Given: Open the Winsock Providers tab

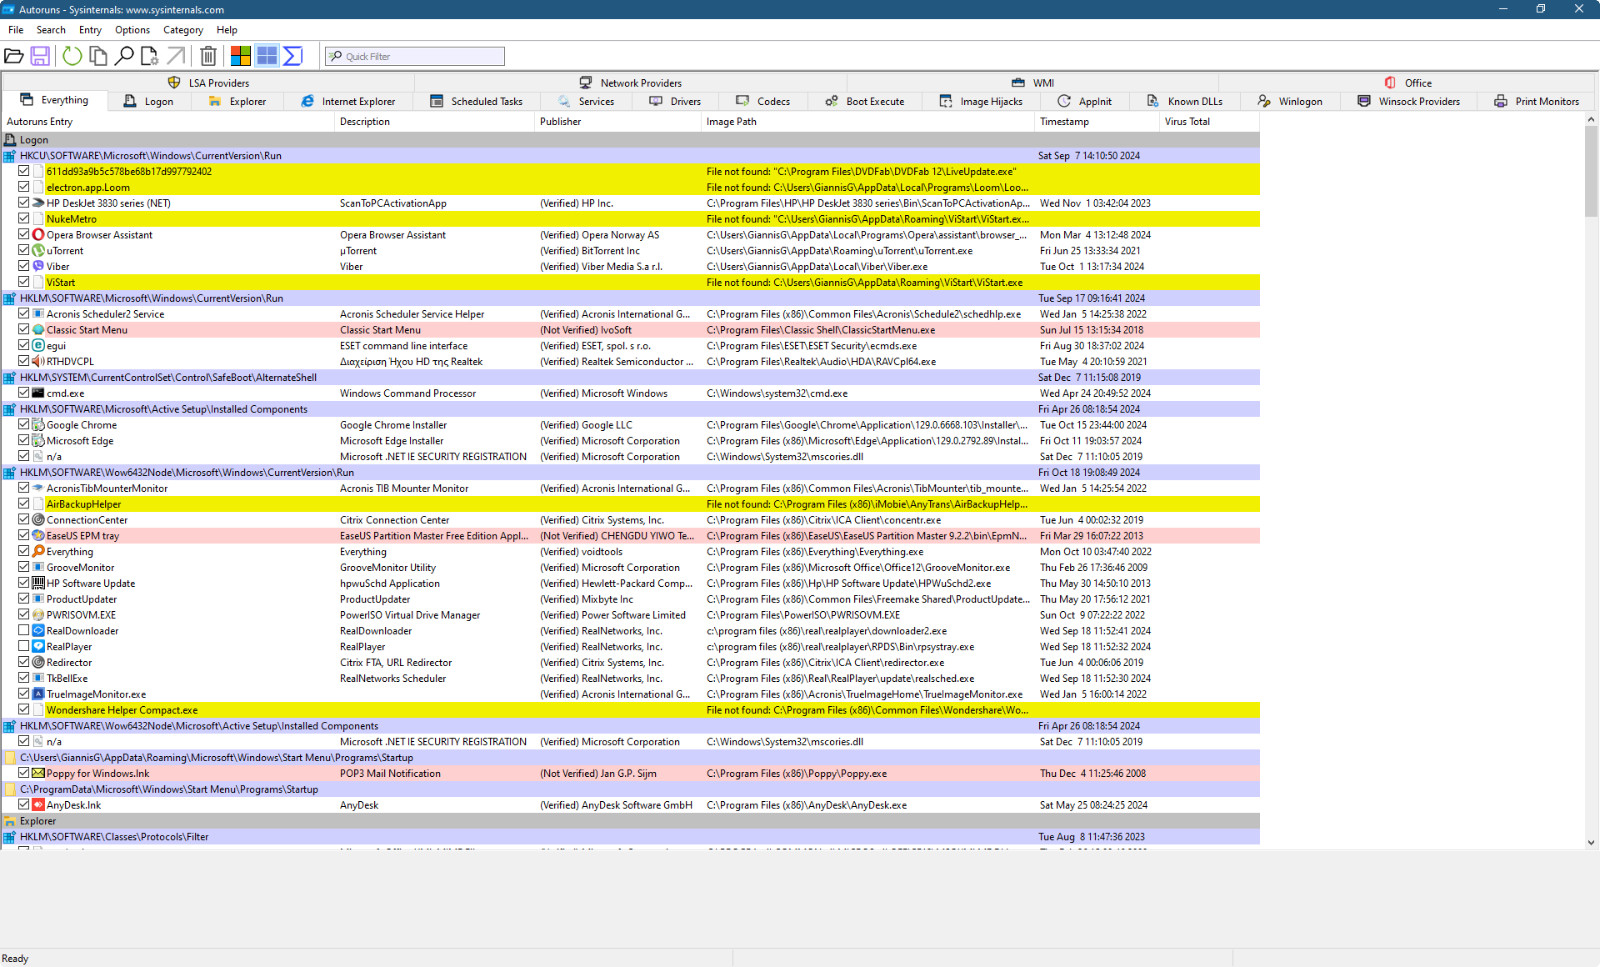Looking at the screenshot, I should (1408, 101).
